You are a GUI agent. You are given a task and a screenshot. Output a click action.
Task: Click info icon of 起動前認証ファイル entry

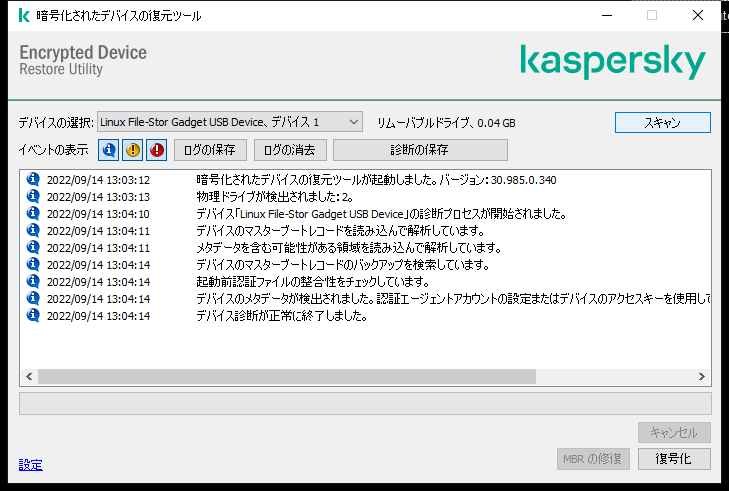click(33, 281)
